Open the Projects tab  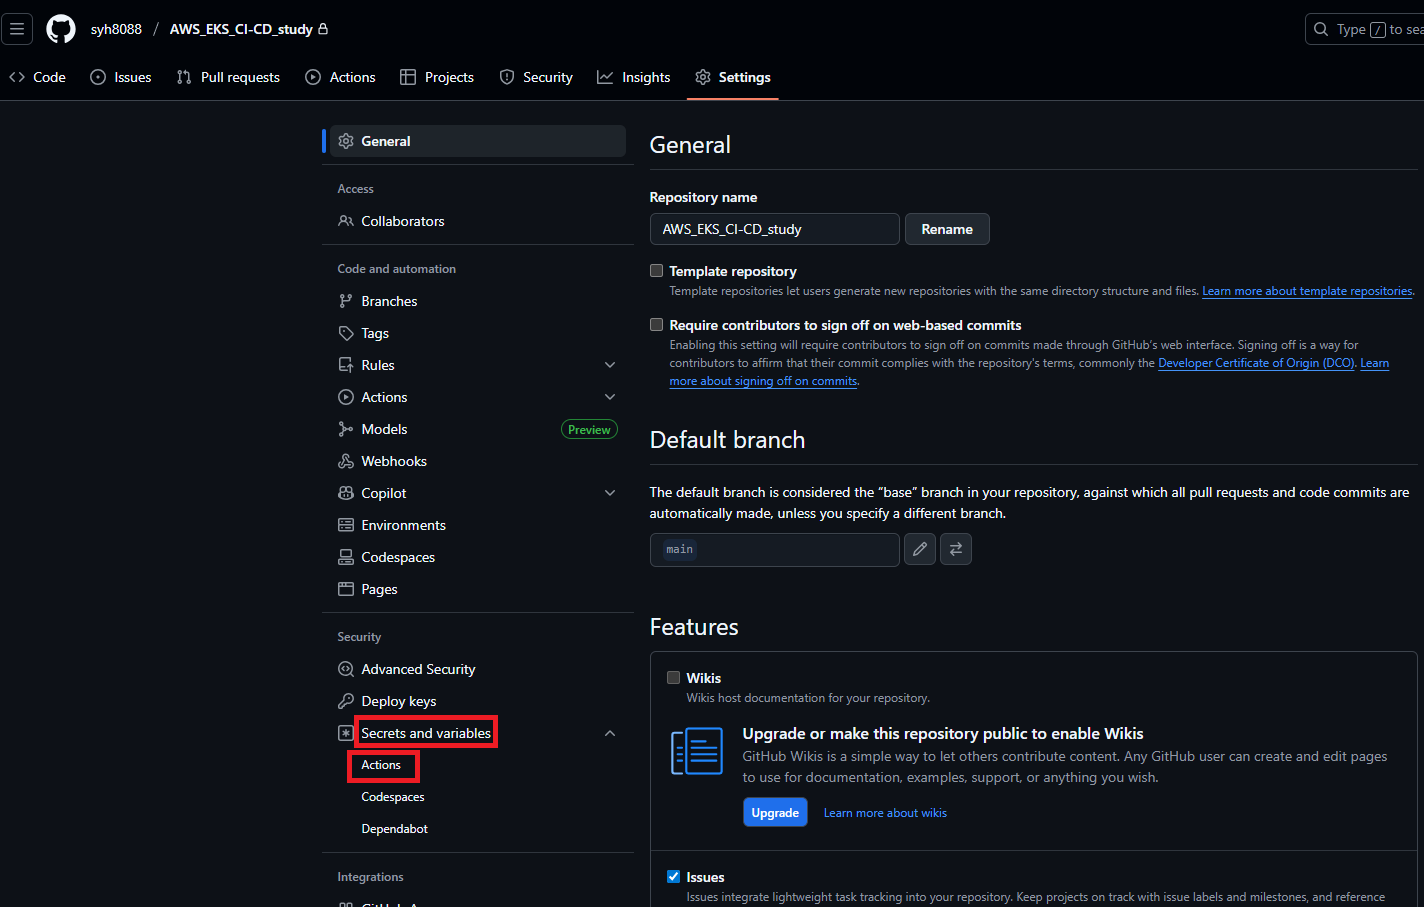pos(437,77)
